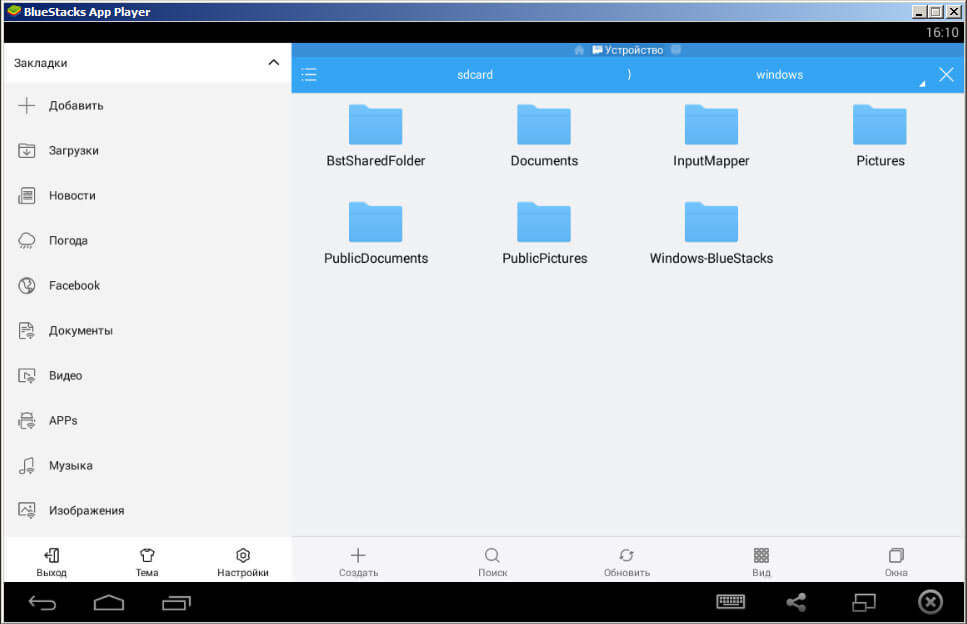Select windows path segment
The image size is (967, 624).
(x=780, y=75)
